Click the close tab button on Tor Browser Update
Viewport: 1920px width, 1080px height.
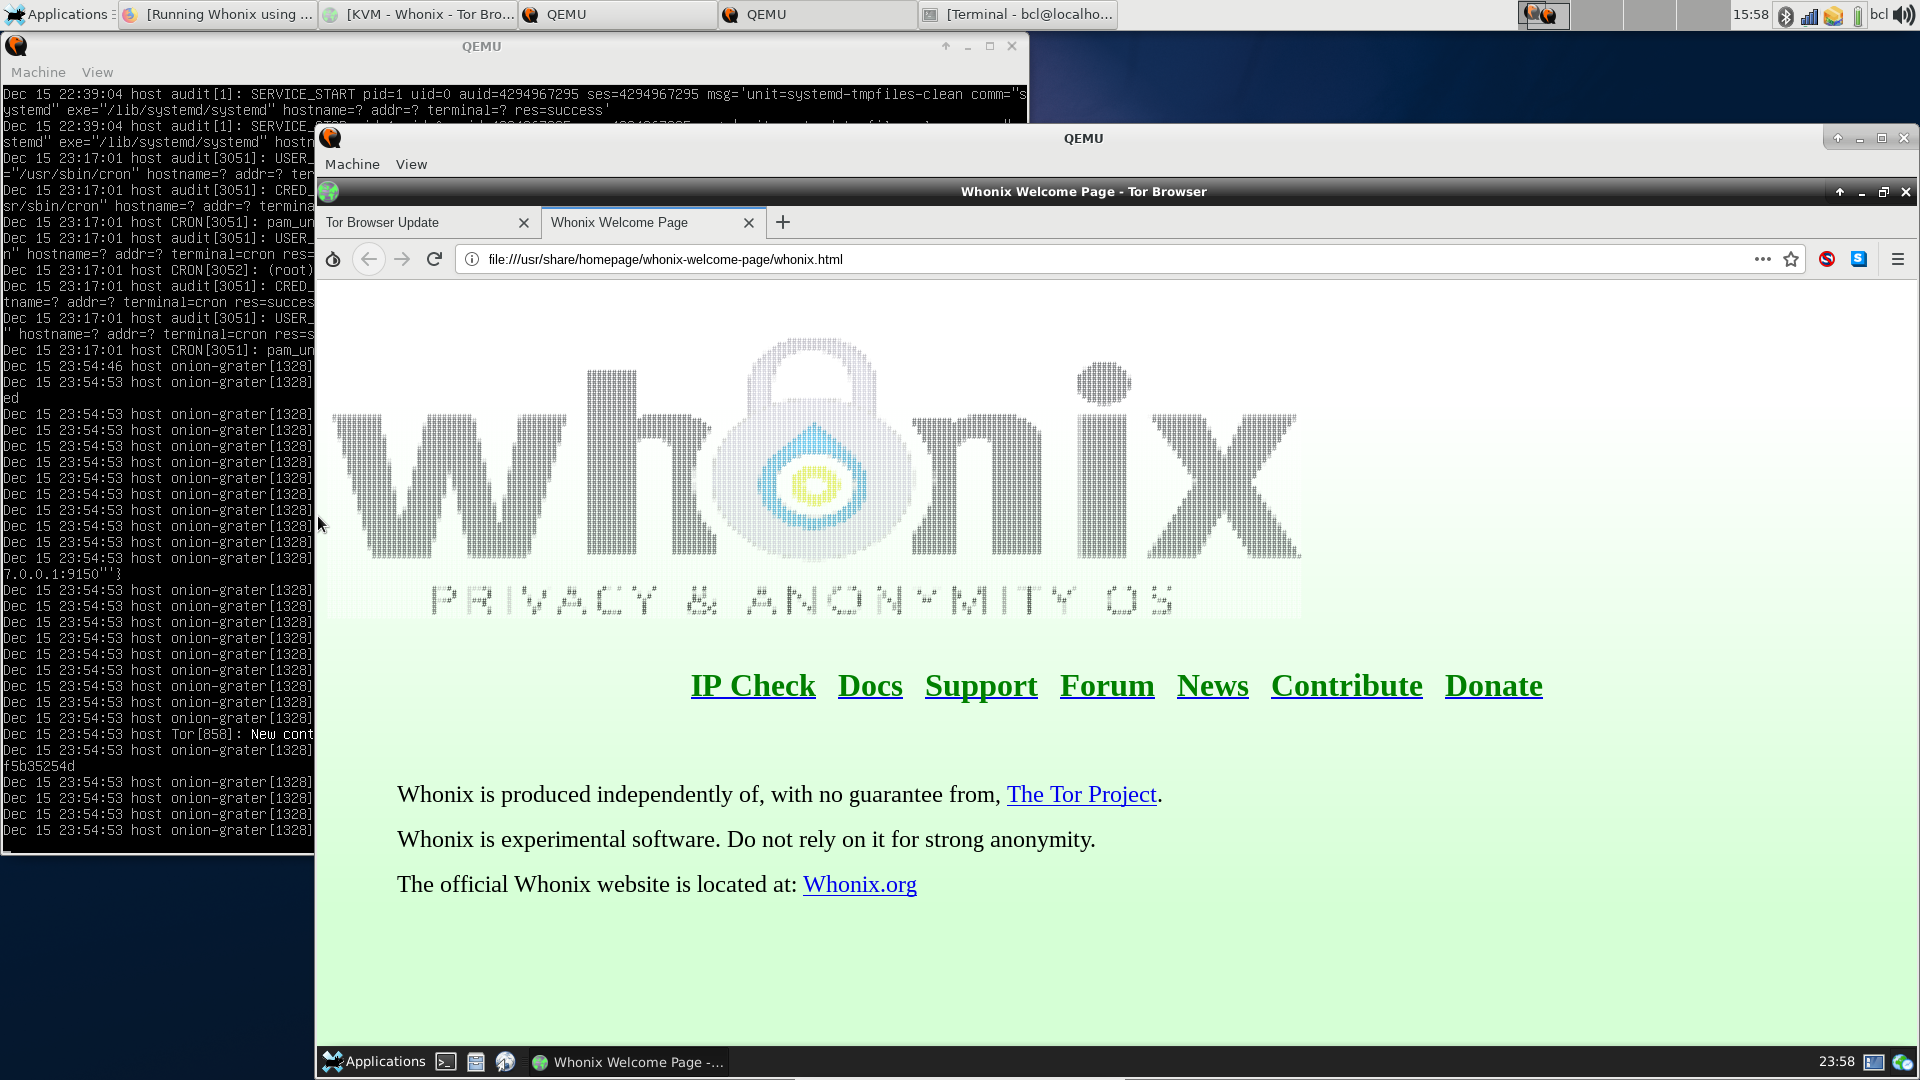524,222
